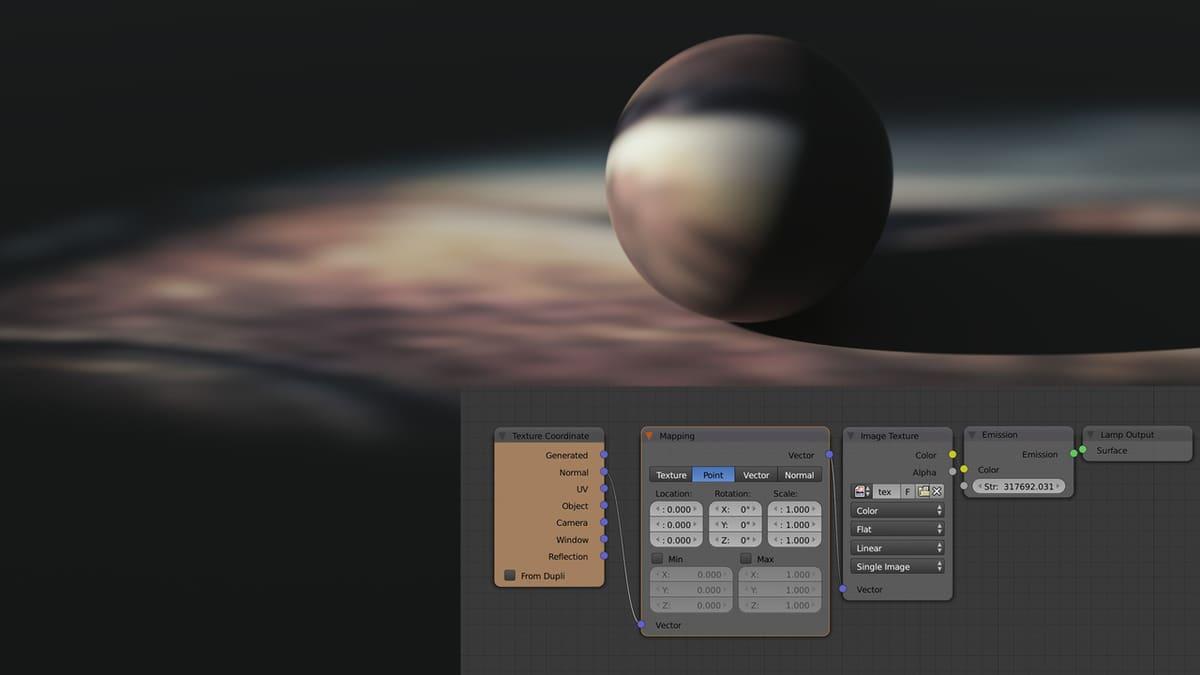Screen dimensions: 1200x675
Task: Unlink the tex image with X icon
Action: coord(937,491)
